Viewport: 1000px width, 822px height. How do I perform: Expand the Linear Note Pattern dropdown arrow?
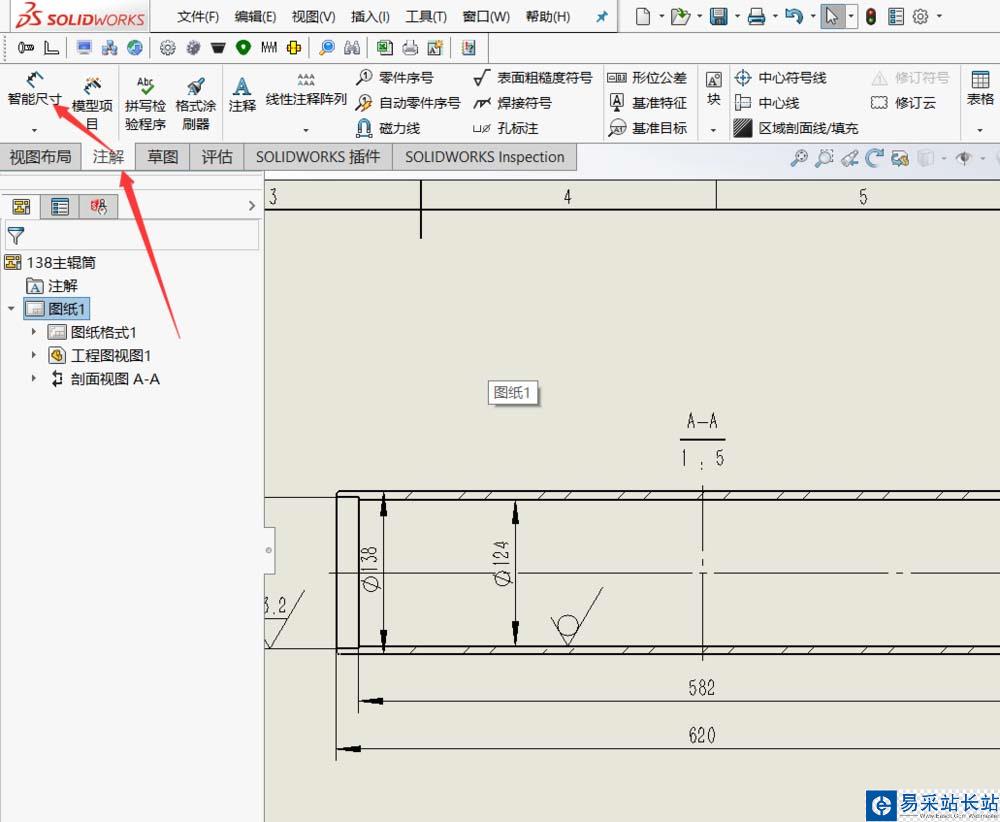click(x=306, y=130)
